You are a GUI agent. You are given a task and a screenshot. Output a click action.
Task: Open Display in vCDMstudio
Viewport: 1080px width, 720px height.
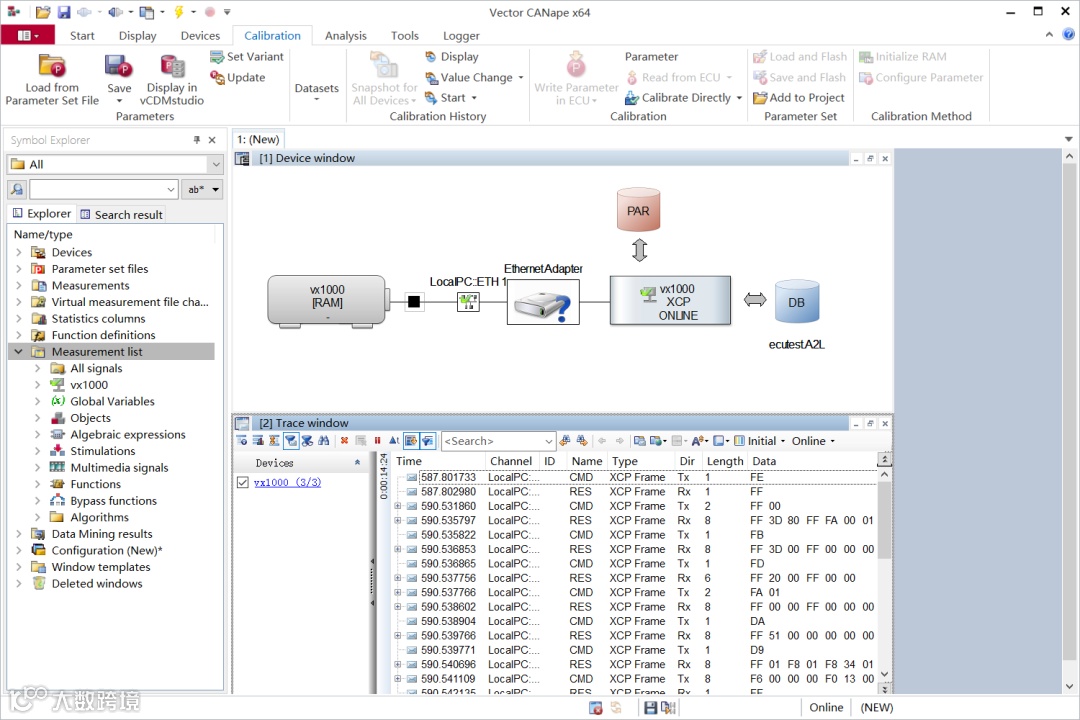pos(172,80)
